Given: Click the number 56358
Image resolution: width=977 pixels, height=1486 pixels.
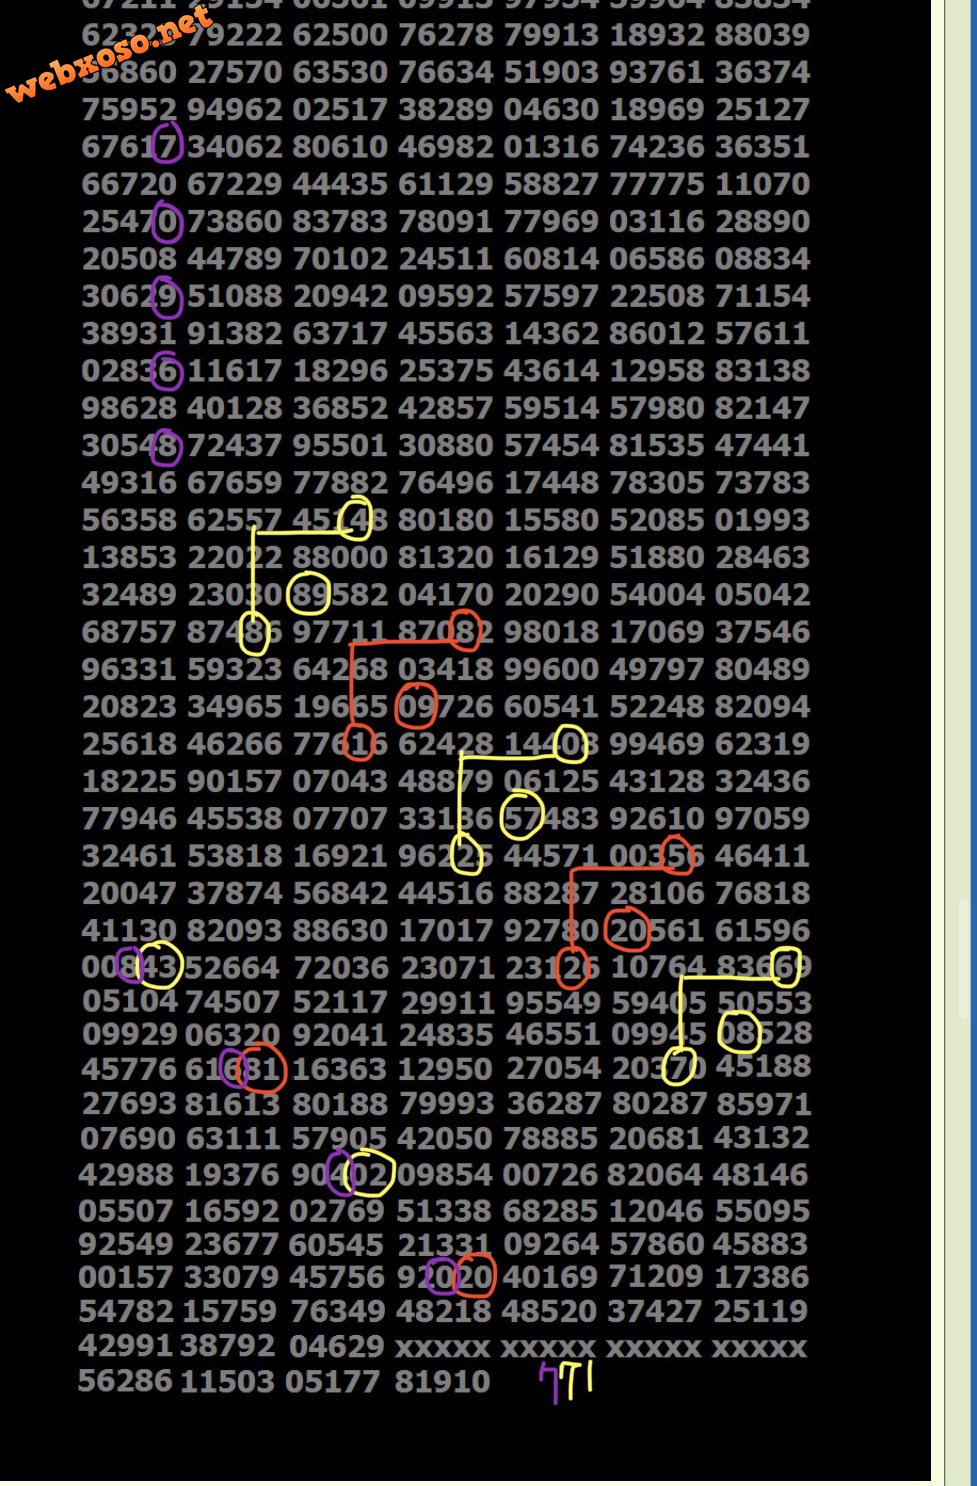Looking at the screenshot, I should tap(129, 520).
